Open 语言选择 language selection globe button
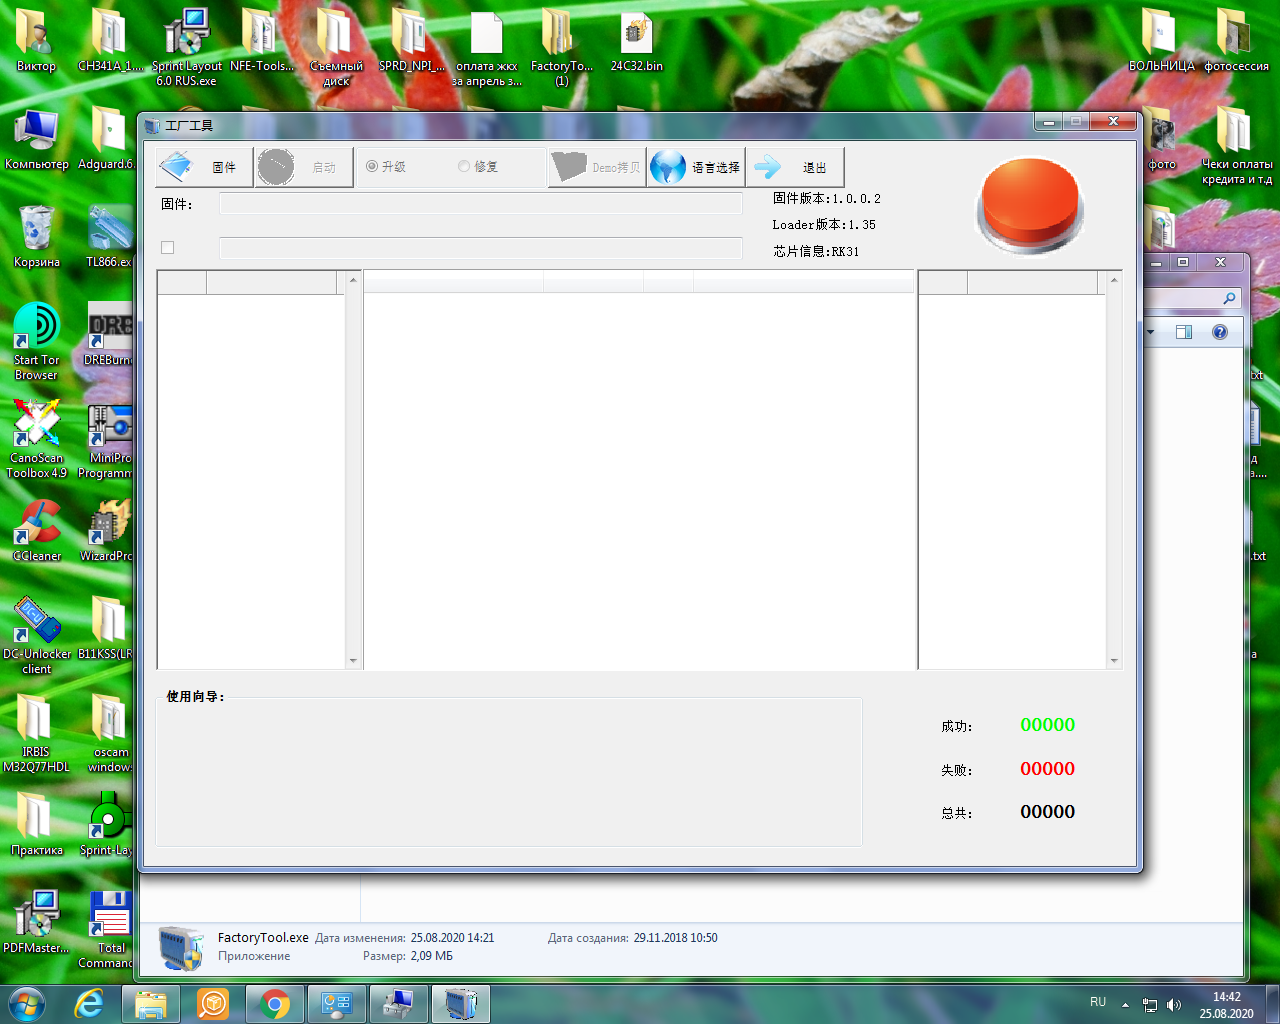This screenshot has height=1024, width=1280. (696, 167)
